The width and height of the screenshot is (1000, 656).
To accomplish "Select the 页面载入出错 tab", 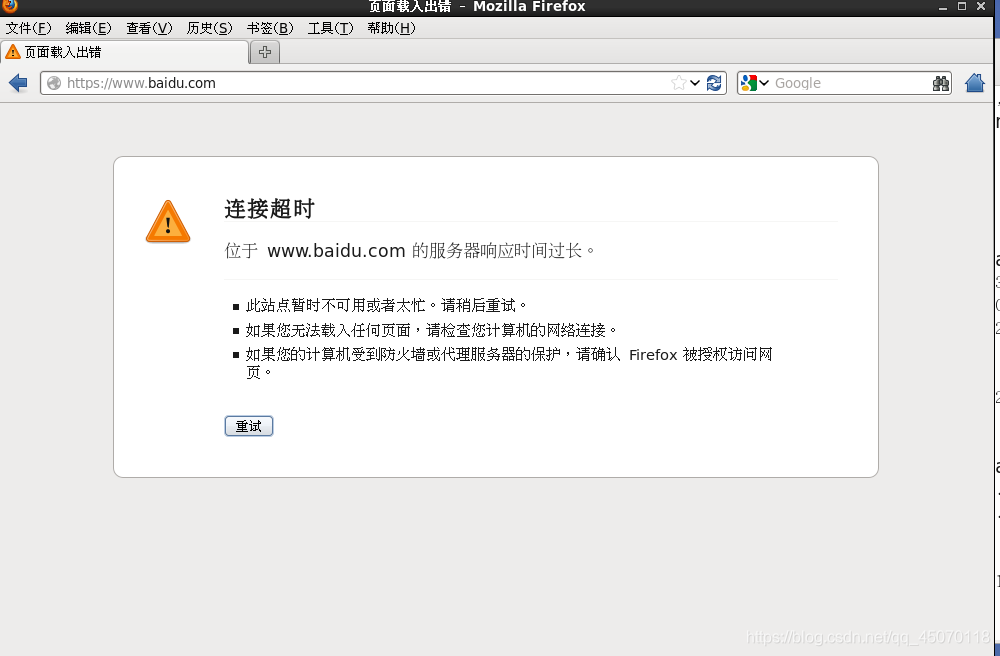I will point(125,52).
